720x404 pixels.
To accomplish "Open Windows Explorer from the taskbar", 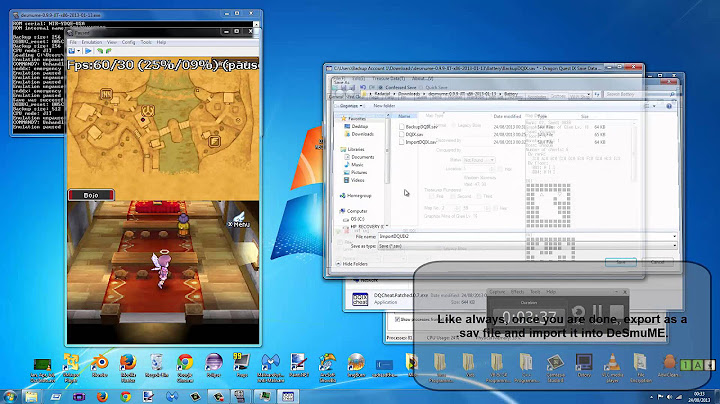I will (x=32, y=396).
